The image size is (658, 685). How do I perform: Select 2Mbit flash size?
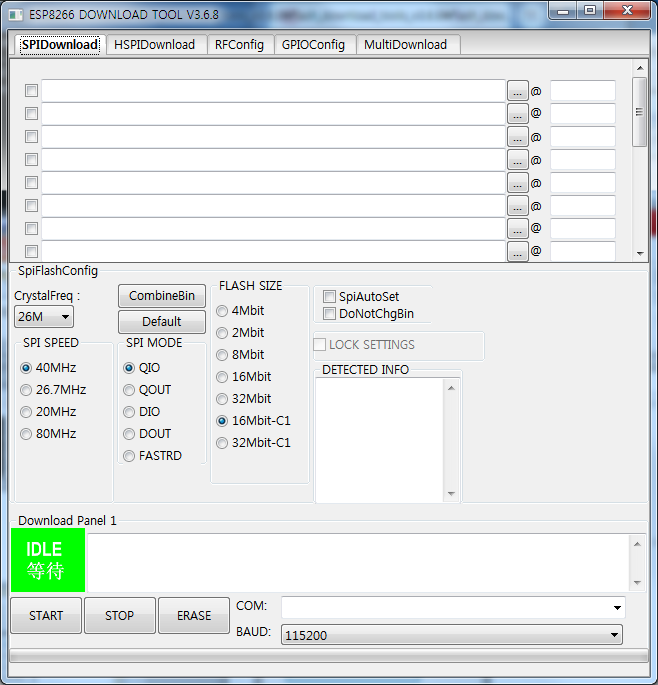tap(240, 333)
